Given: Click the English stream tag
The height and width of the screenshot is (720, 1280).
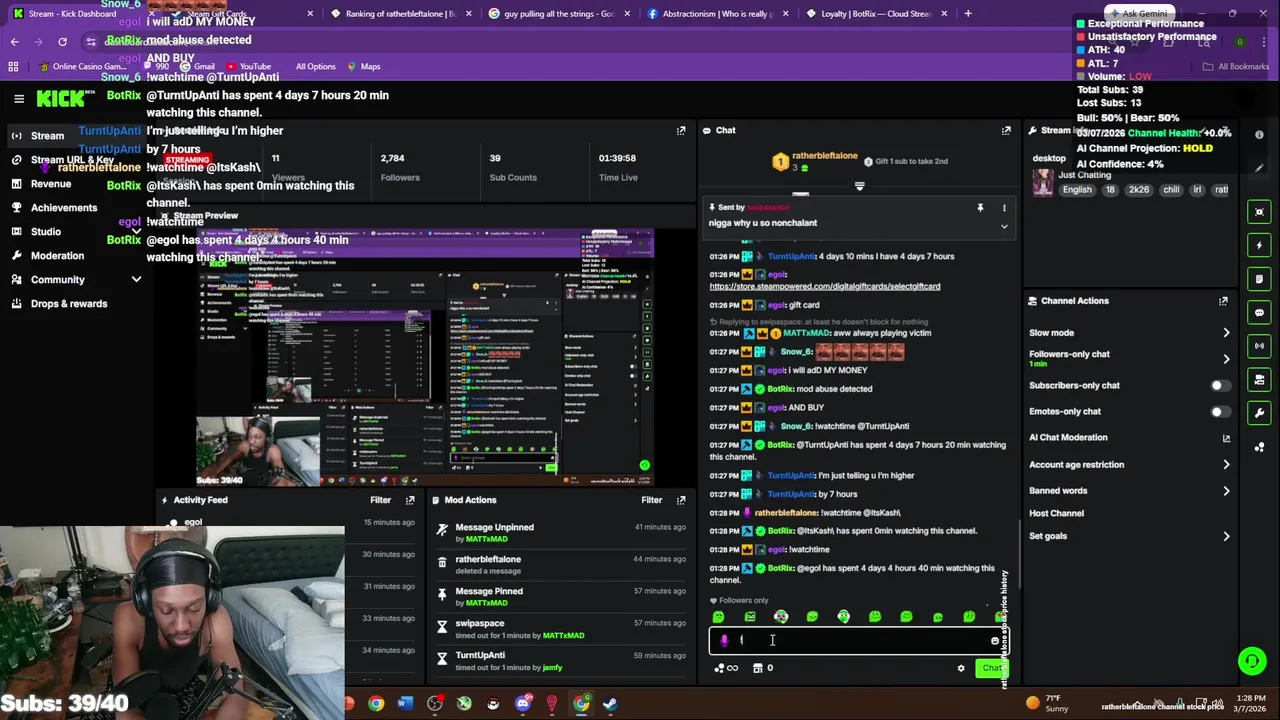Looking at the screenshot, I should 1077,190.
